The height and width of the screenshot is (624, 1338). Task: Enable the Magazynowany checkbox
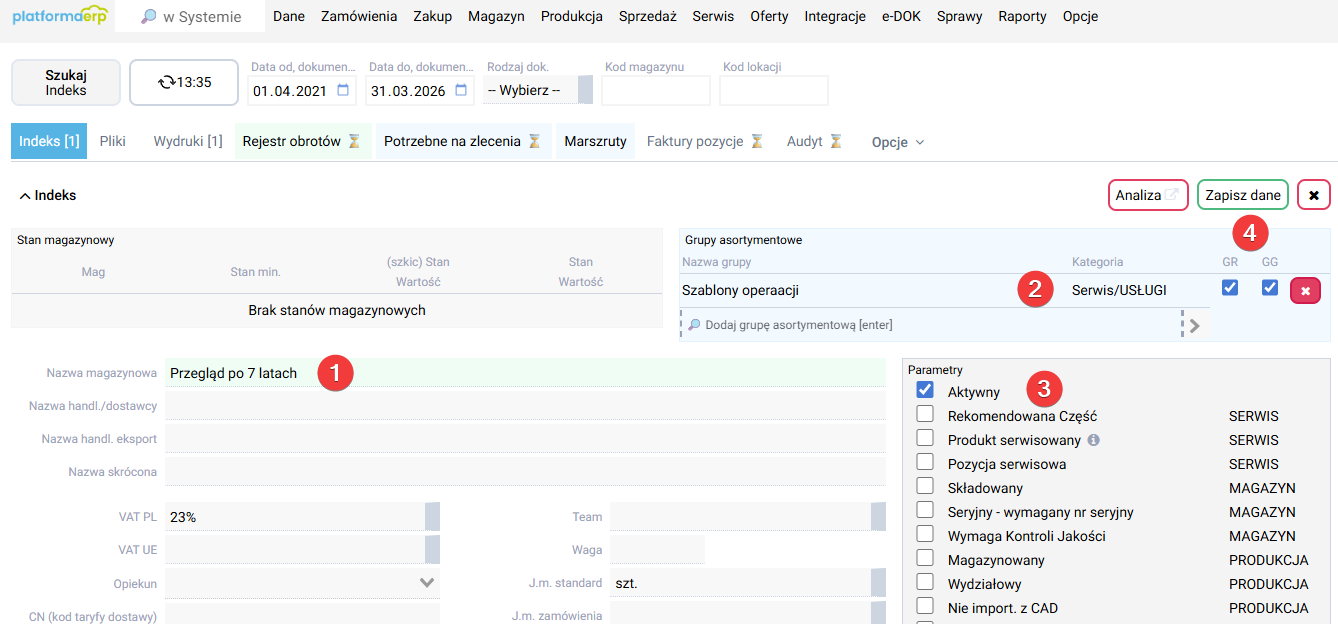[x=925, y=559]
